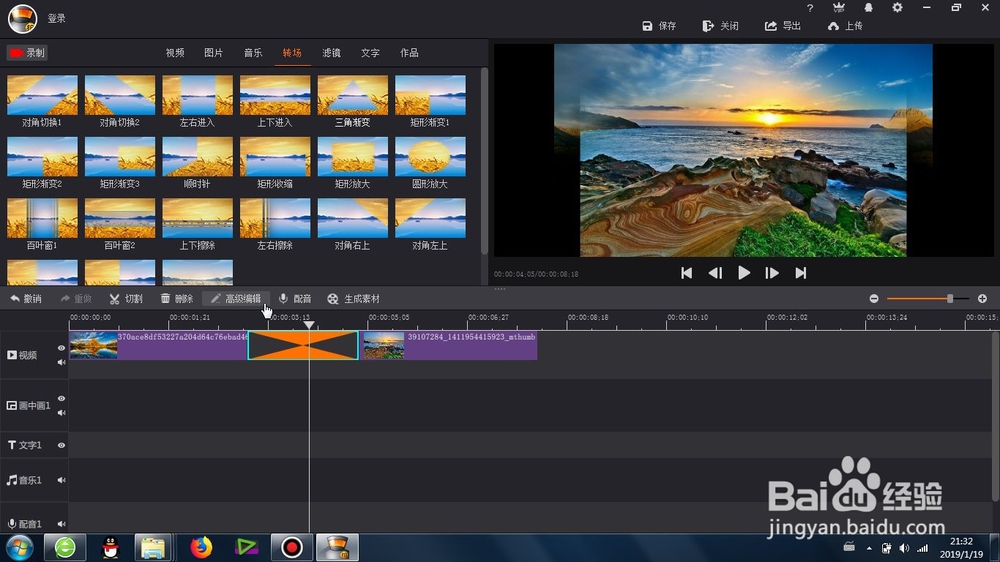1000x562 pixels.
Task: Open the notification bell icon
Action: [868, 8]
